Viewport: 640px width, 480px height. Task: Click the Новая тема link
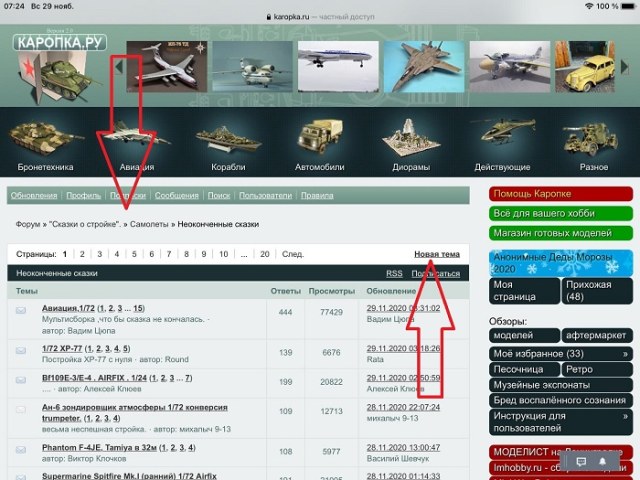pyautogui.click(x=437, y=254)
